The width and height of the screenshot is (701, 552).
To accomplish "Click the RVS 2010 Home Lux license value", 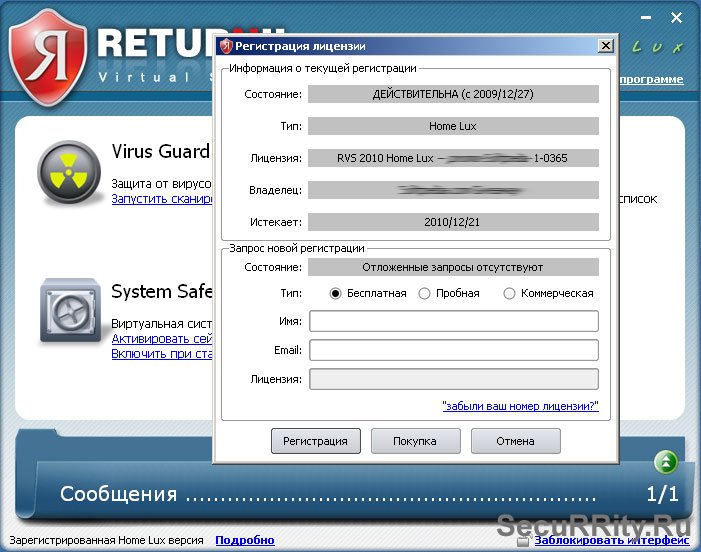I will (453, 158).
